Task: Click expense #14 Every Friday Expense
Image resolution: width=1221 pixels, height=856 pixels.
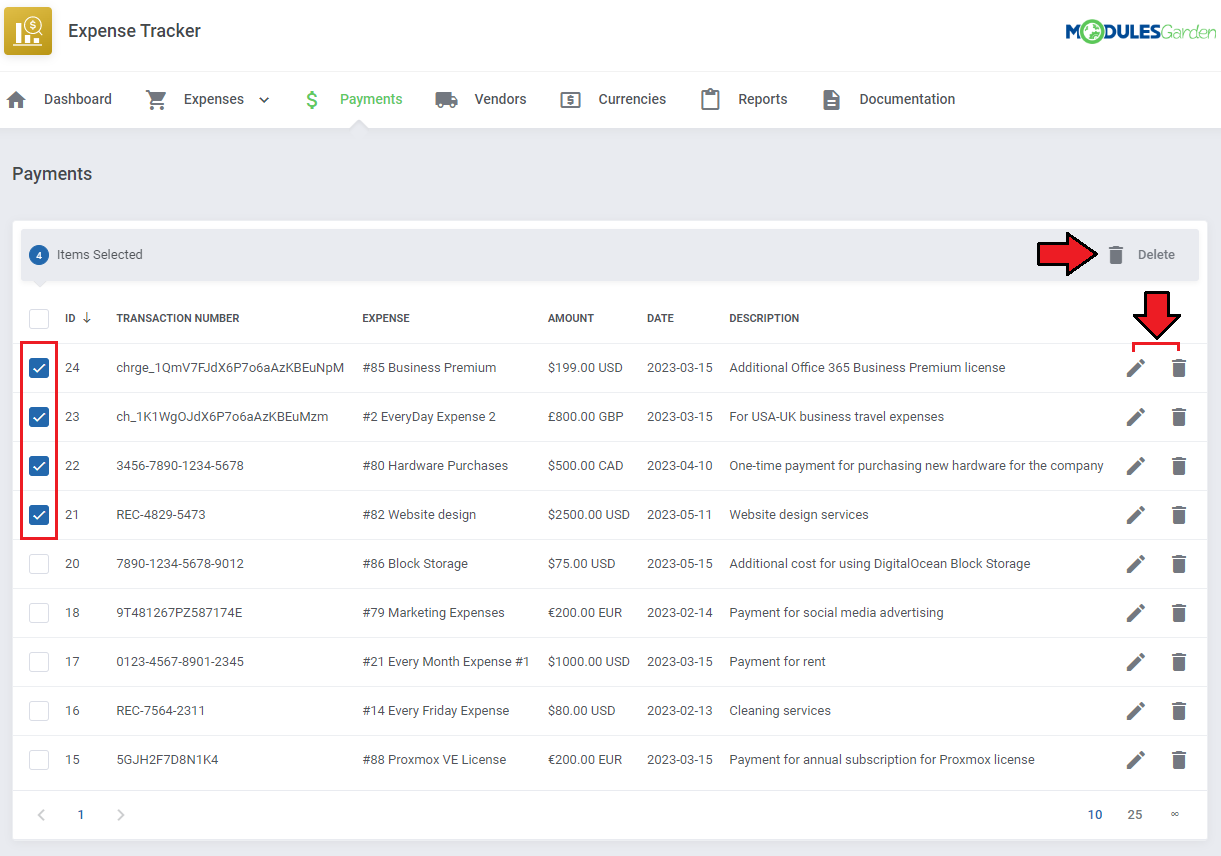Action: [436, 711]
